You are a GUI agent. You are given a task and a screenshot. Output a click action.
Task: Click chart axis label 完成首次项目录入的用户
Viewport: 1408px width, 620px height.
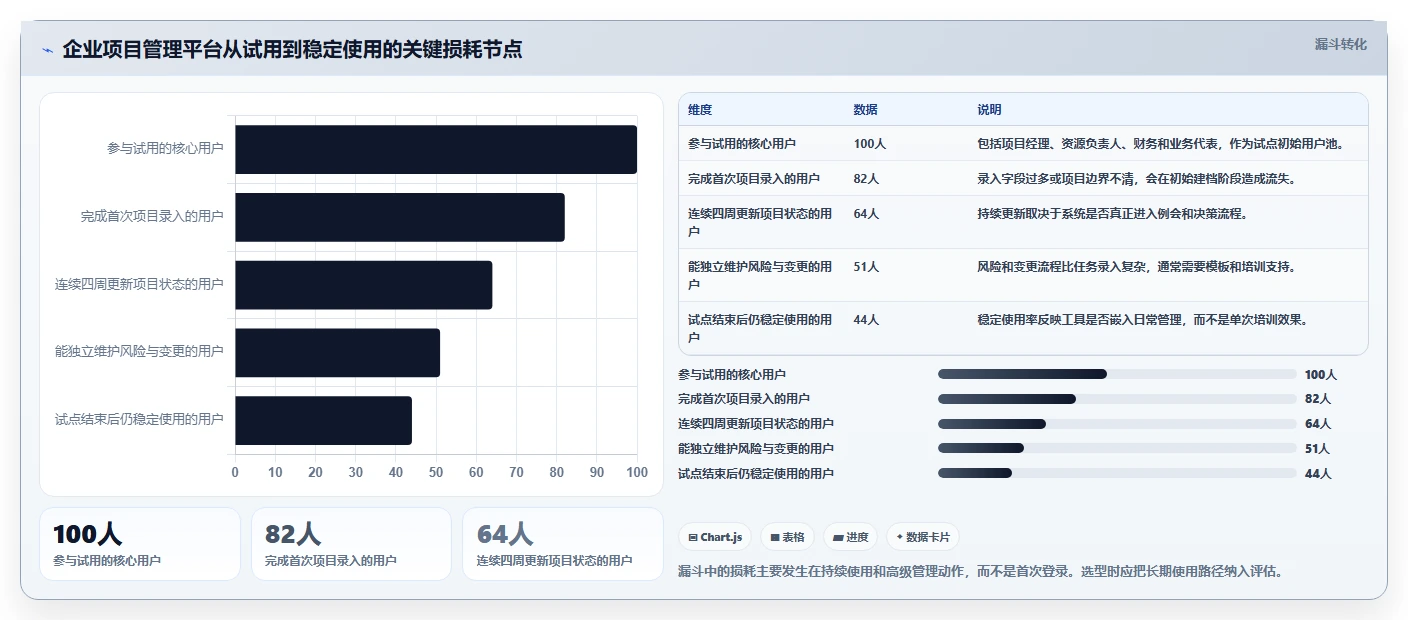coord(152,217)
